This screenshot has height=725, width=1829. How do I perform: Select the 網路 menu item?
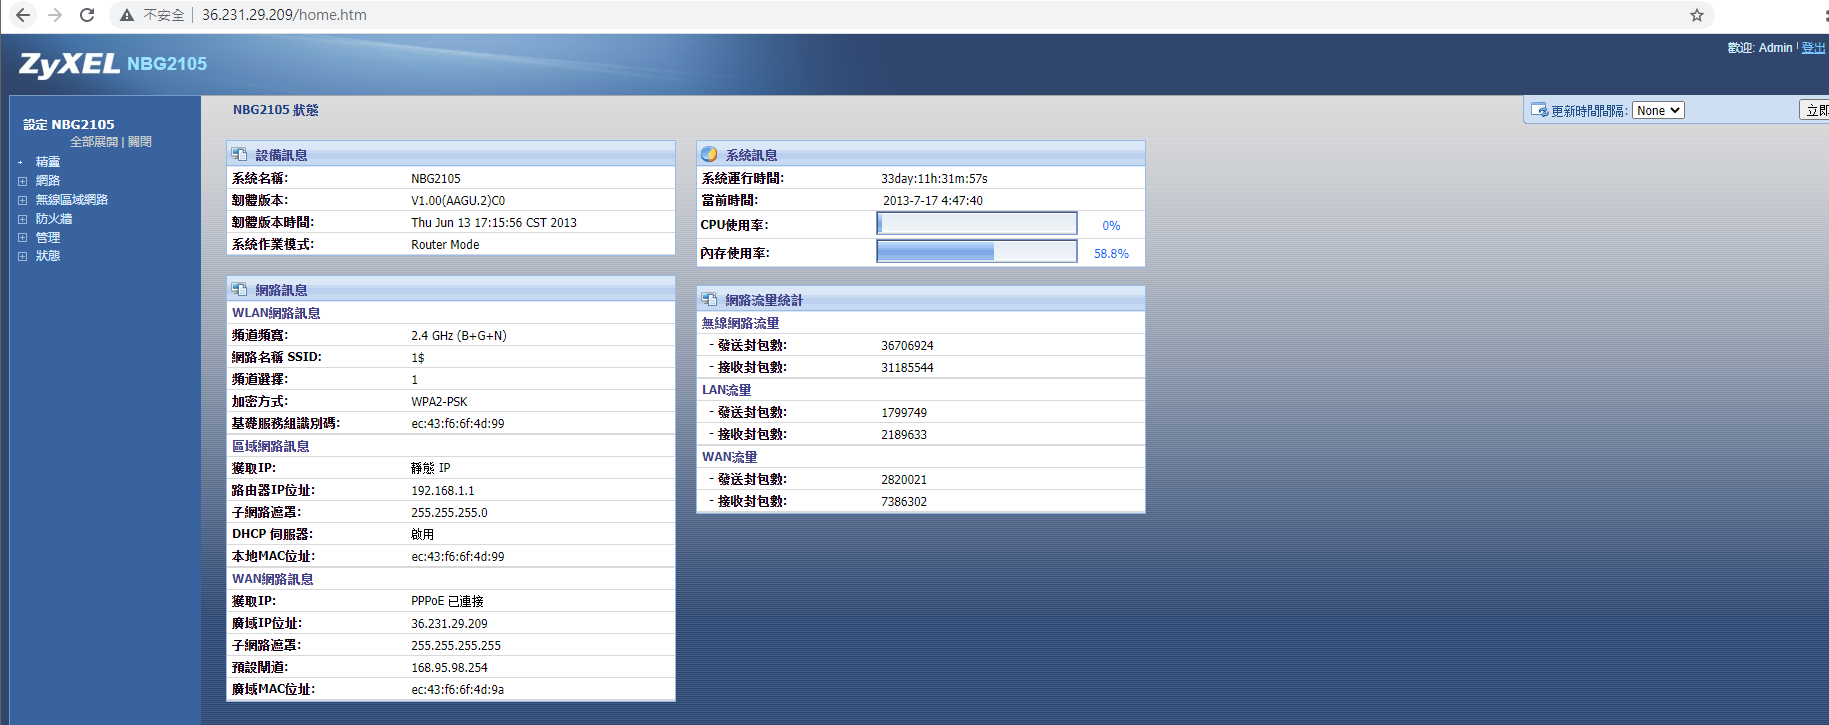[x=48, y=181]
